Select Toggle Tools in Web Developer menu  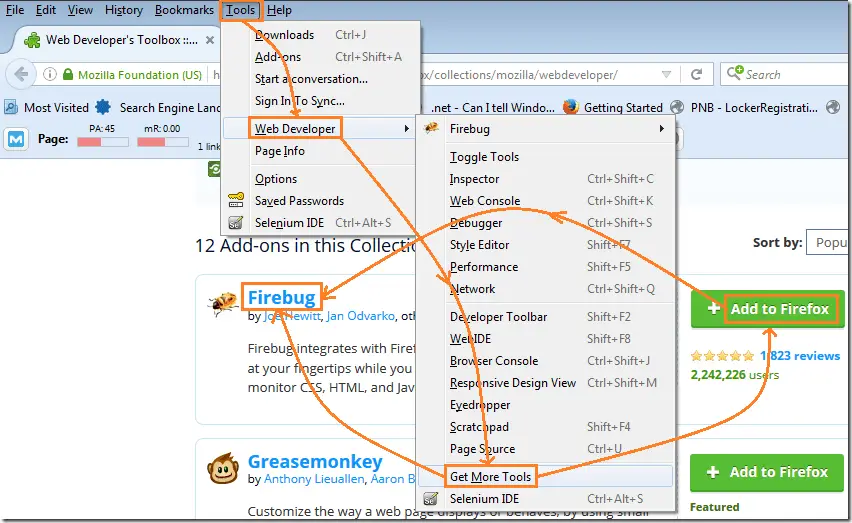pyautogui.click(x=546, y=157)
